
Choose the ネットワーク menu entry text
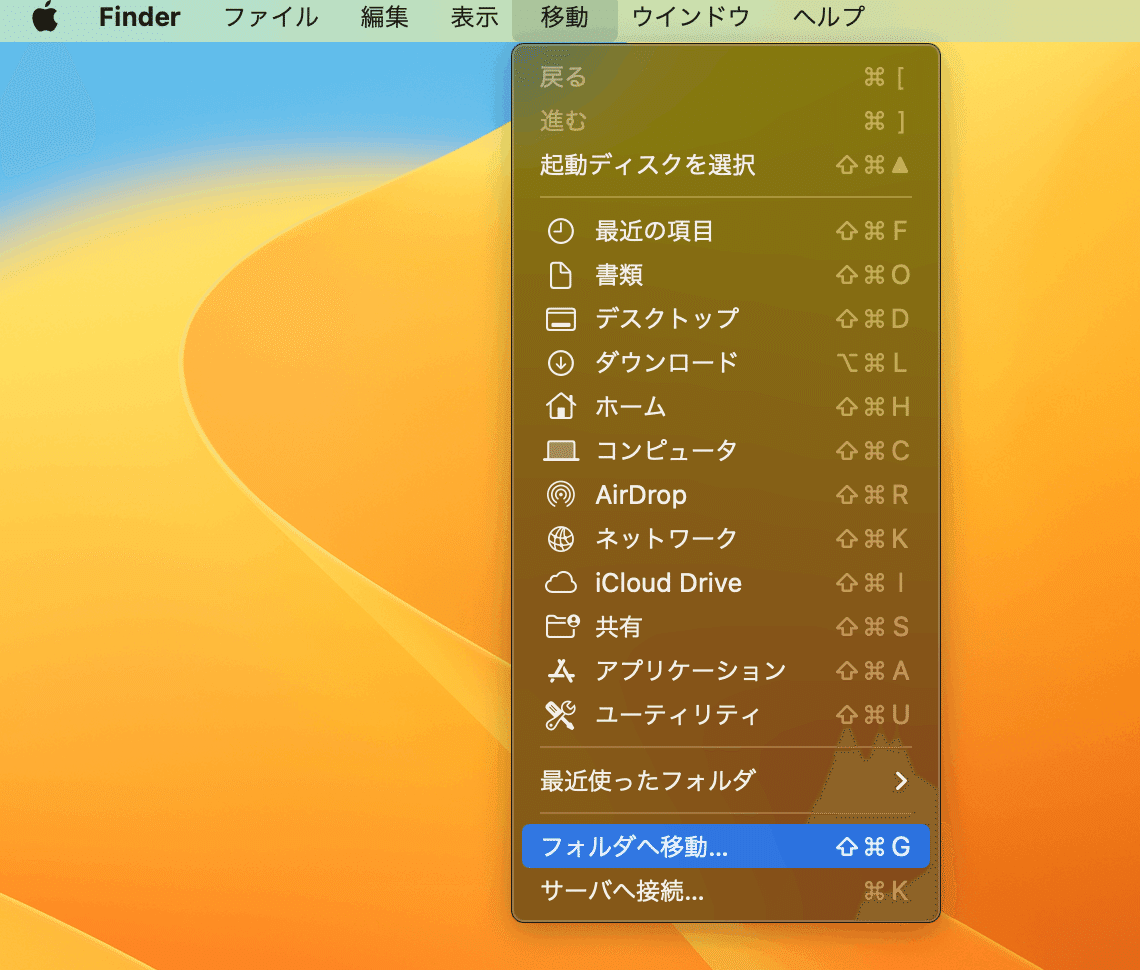tap(667, 539)
